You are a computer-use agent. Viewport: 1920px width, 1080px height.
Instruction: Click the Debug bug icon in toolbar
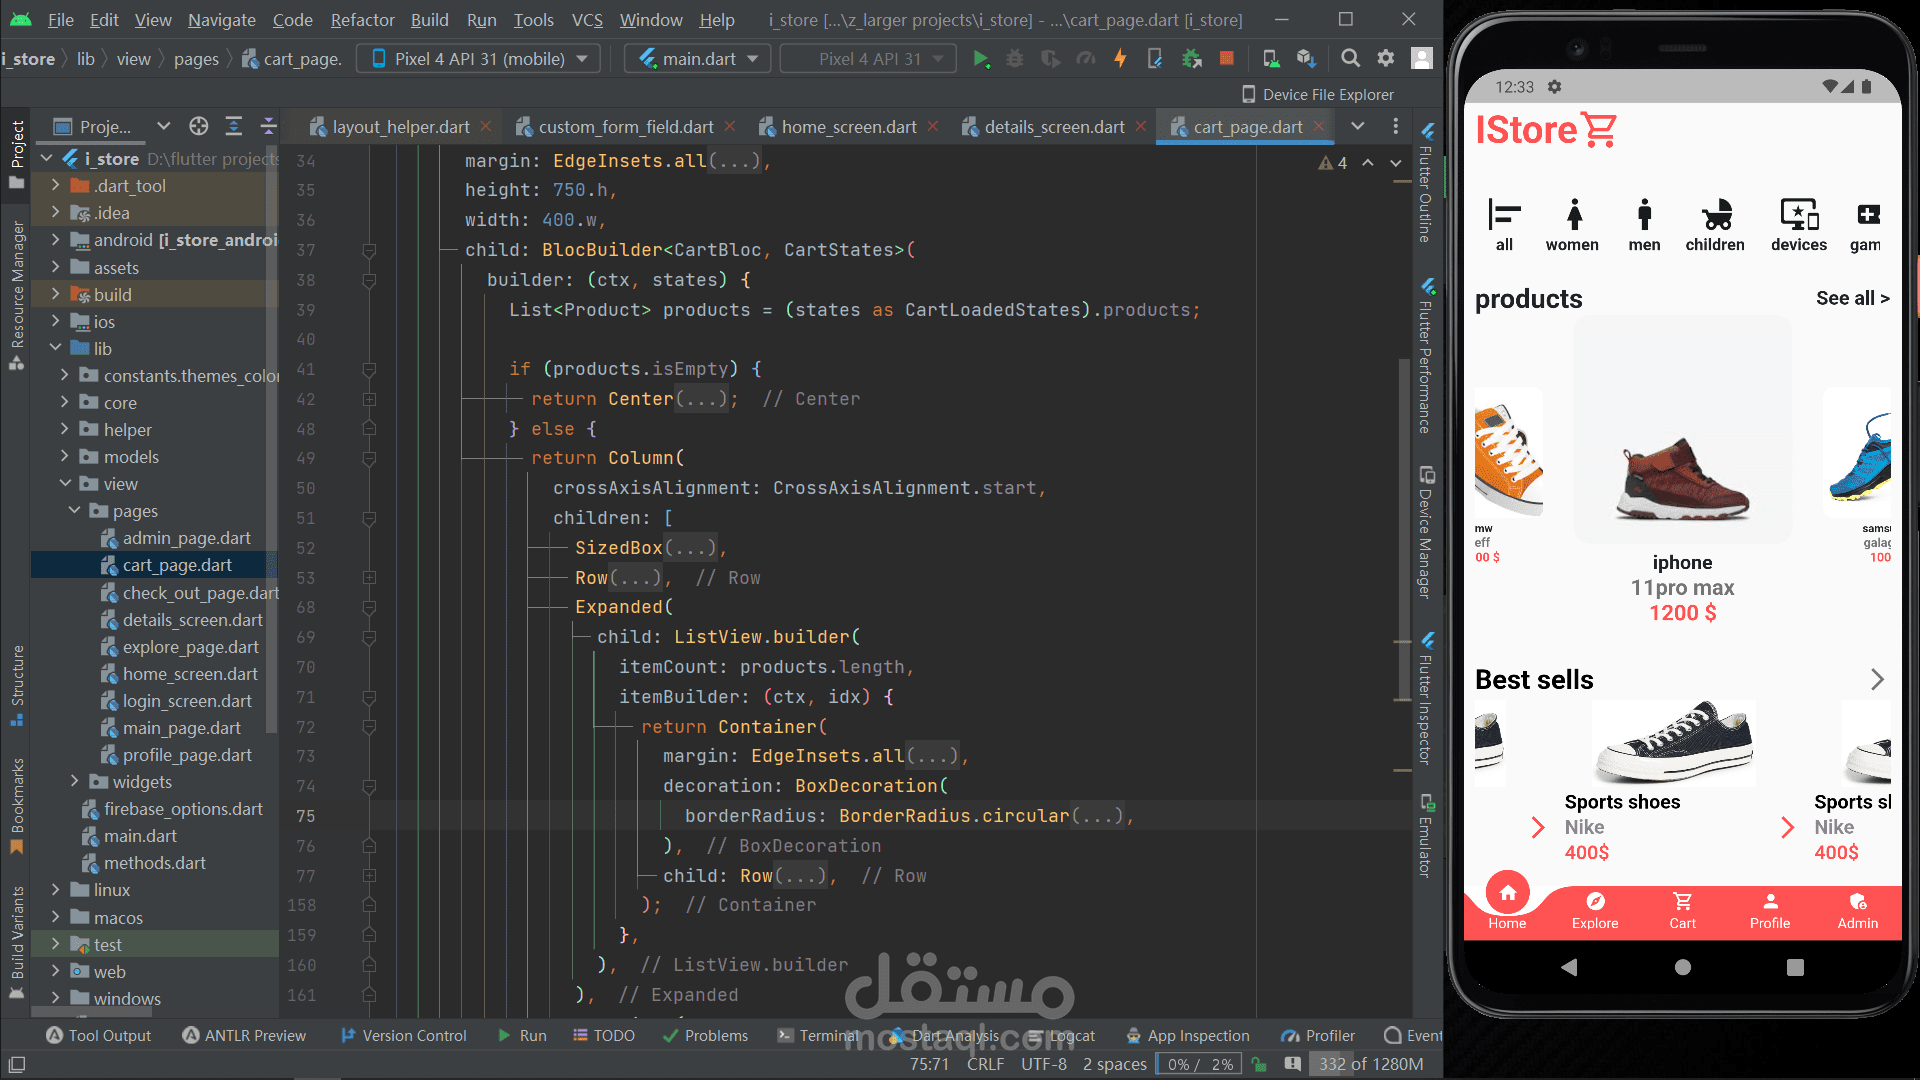coord(1015,59)
